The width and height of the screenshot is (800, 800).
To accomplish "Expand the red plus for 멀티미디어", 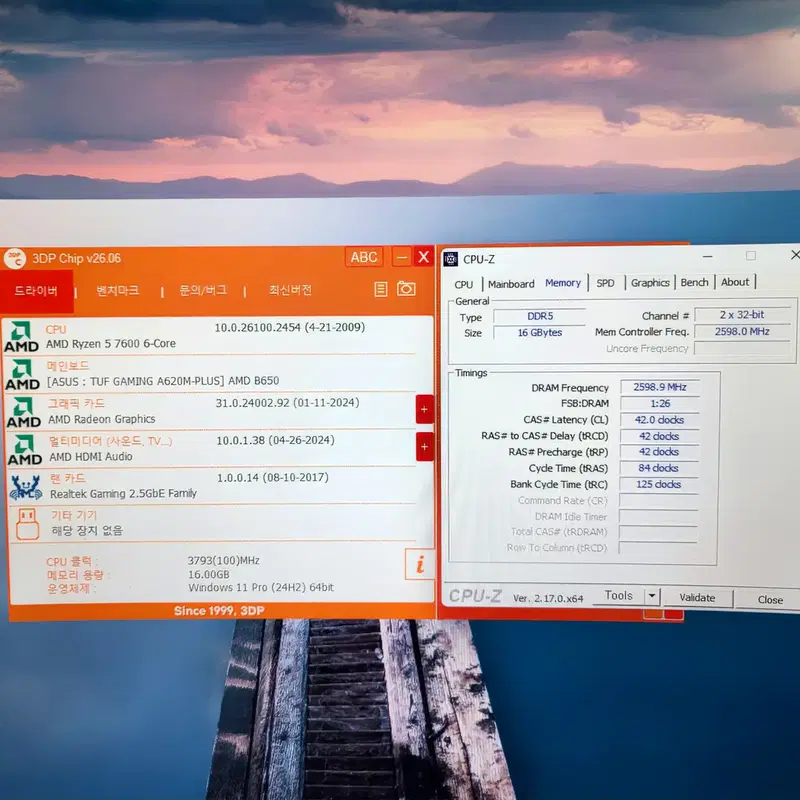I will click(x=425, y=447).
